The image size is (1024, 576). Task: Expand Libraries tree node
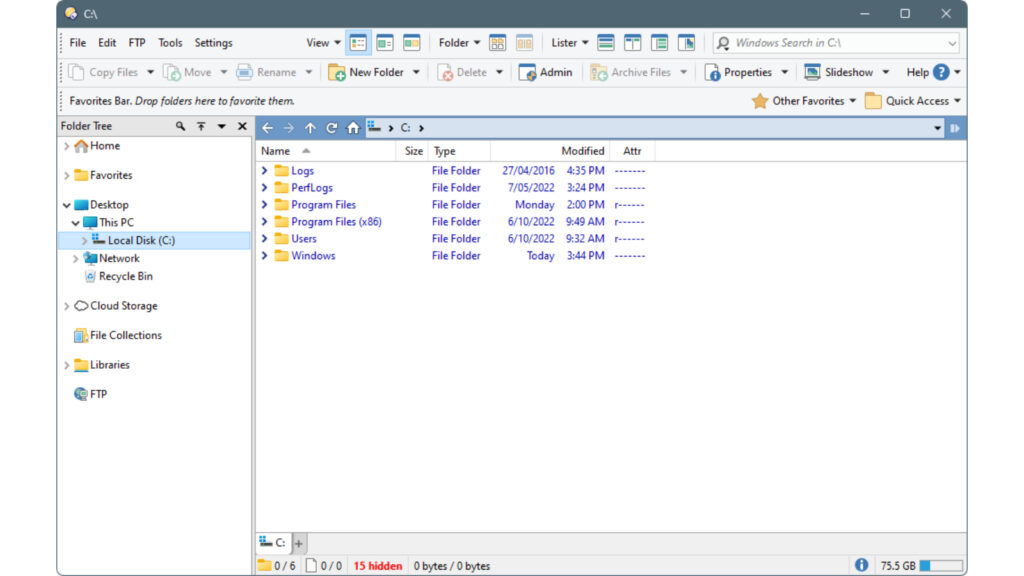point(67,365)
